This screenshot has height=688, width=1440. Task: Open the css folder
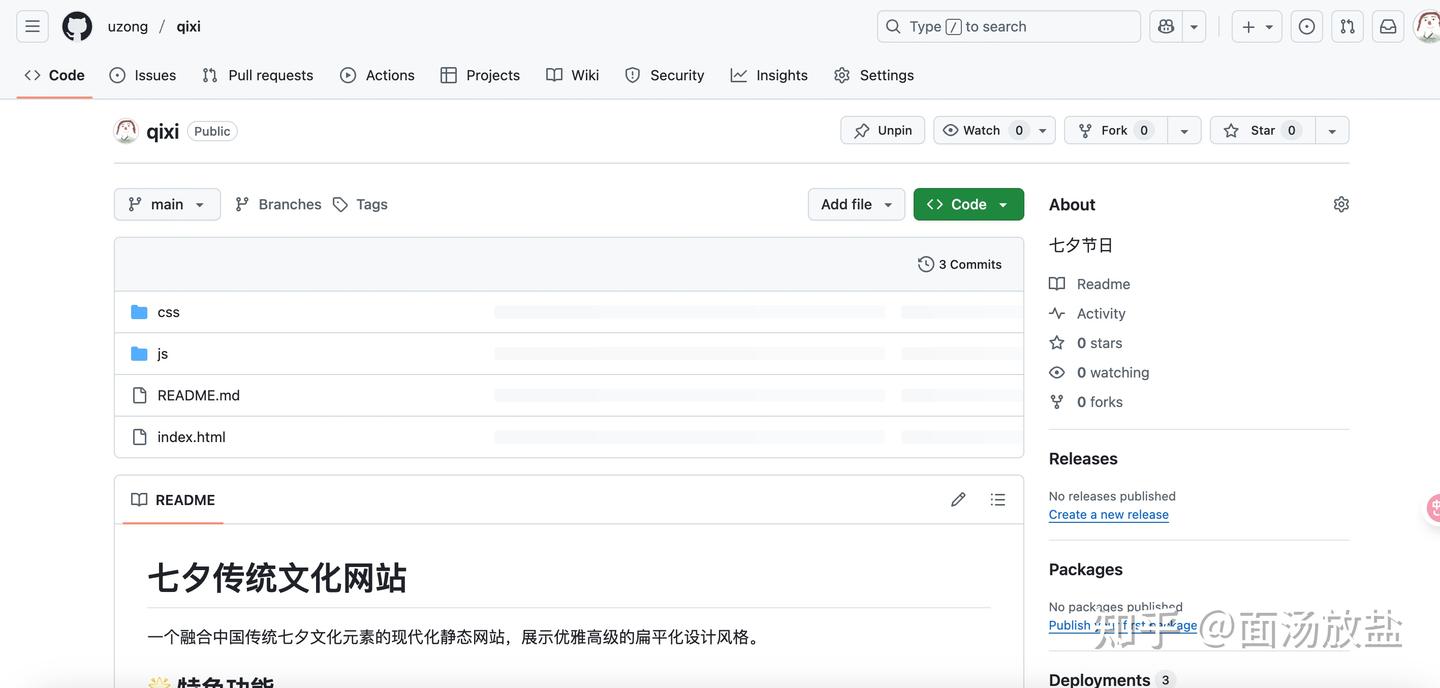(x=168, y=311)
